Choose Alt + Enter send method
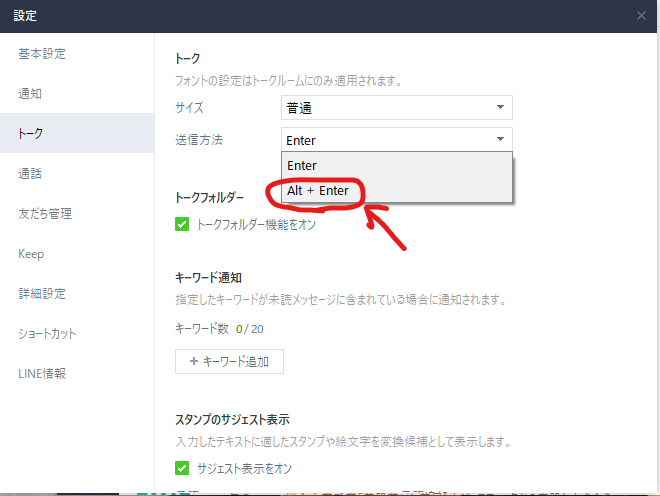 317,190
